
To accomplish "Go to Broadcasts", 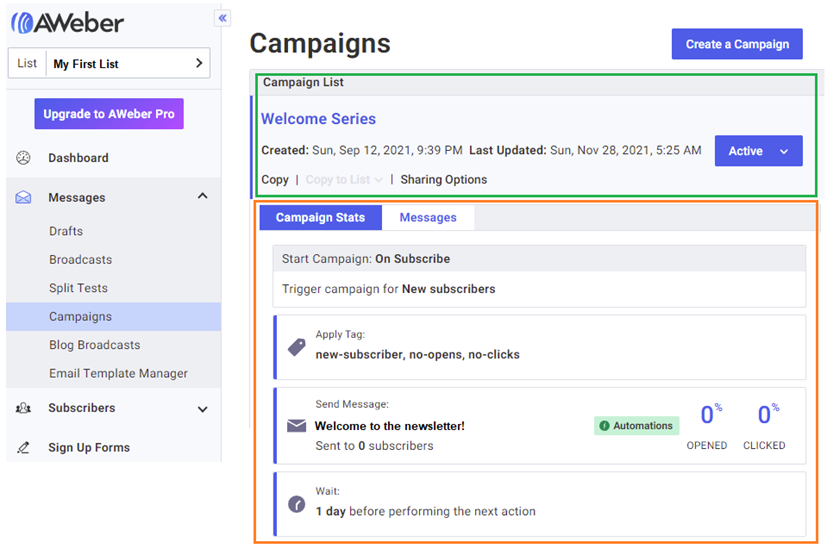I will [x=81, y=260].
